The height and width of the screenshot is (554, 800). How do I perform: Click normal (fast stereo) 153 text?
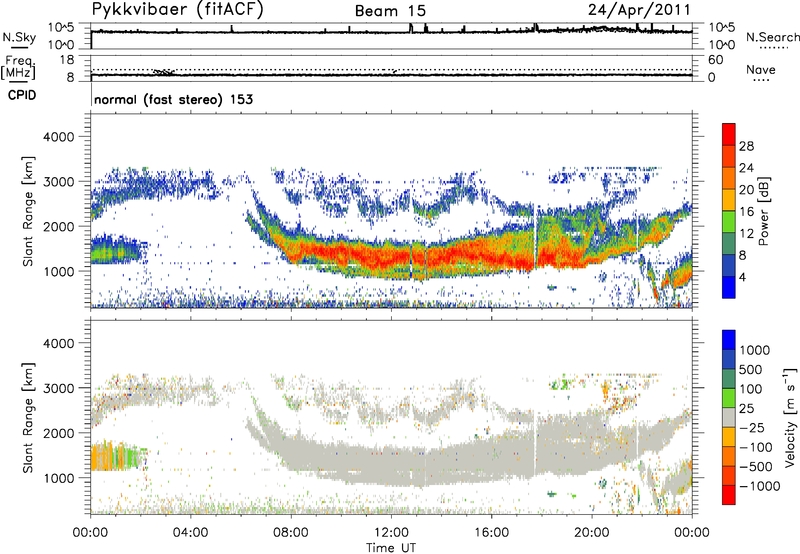pyautogui.click(x=173, y=99)
